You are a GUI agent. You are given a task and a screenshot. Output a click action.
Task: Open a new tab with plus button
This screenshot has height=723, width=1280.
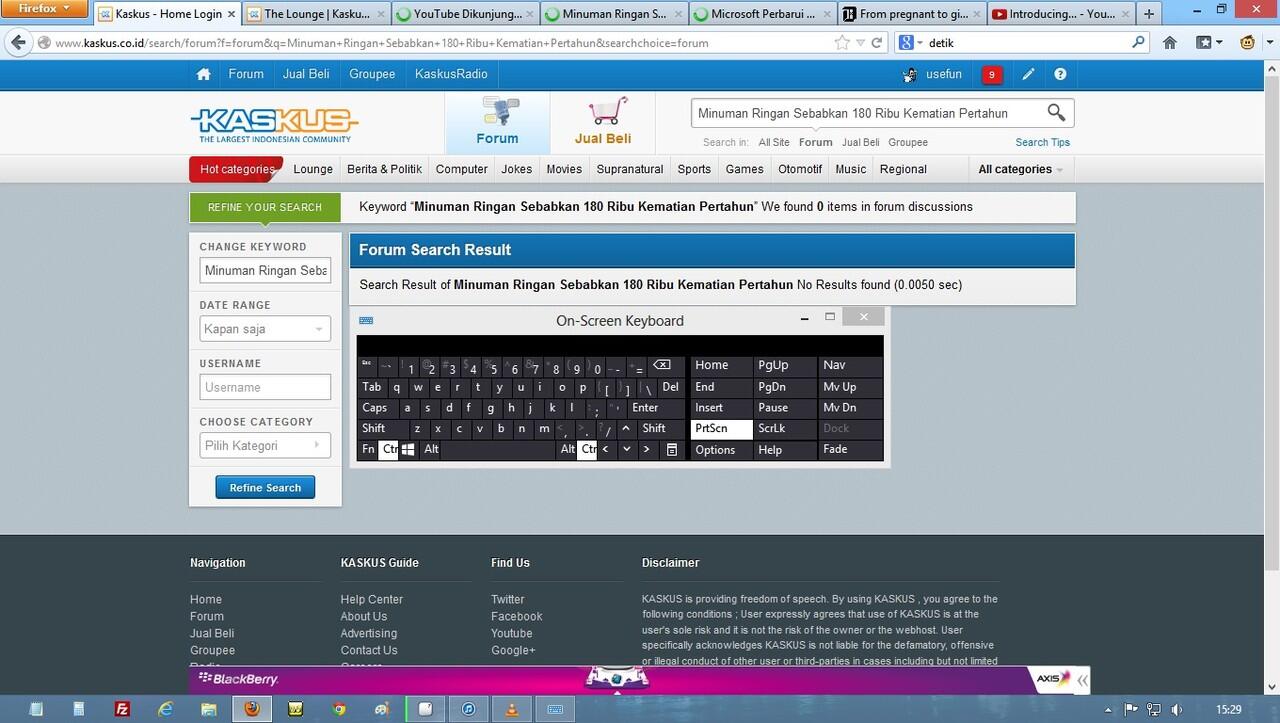click(1149, 14)
